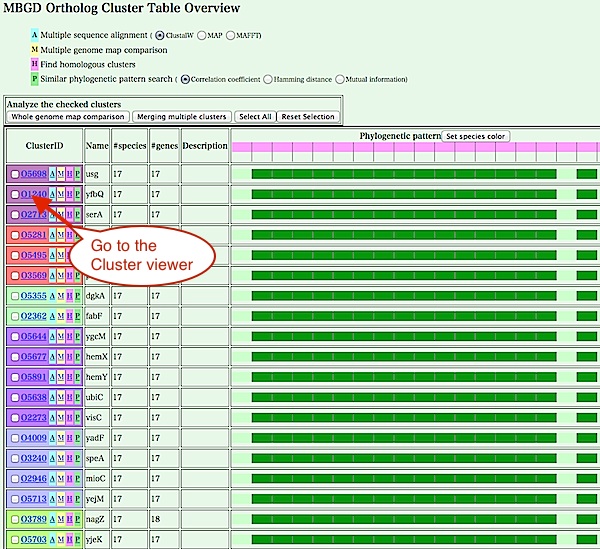Tick the checkbox next to cluster O2946
The image size is (600, 549).
tap(14, 479)
